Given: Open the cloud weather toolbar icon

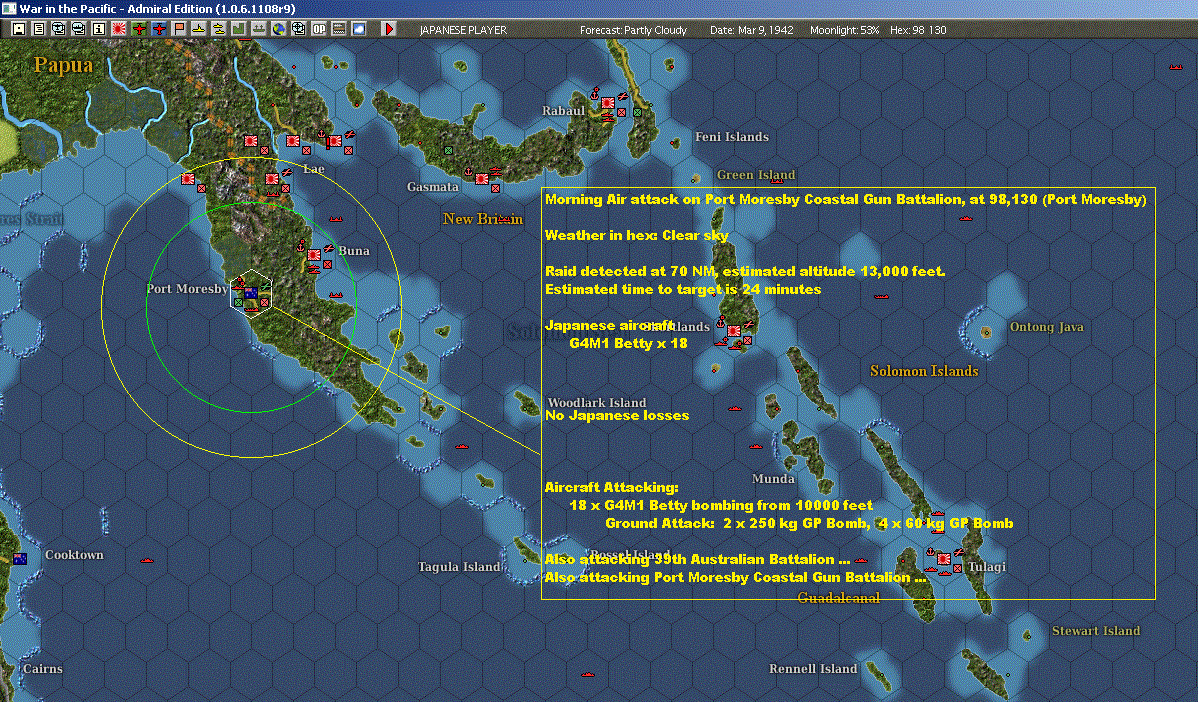Looking at the screenshot, I should point(359,29).
